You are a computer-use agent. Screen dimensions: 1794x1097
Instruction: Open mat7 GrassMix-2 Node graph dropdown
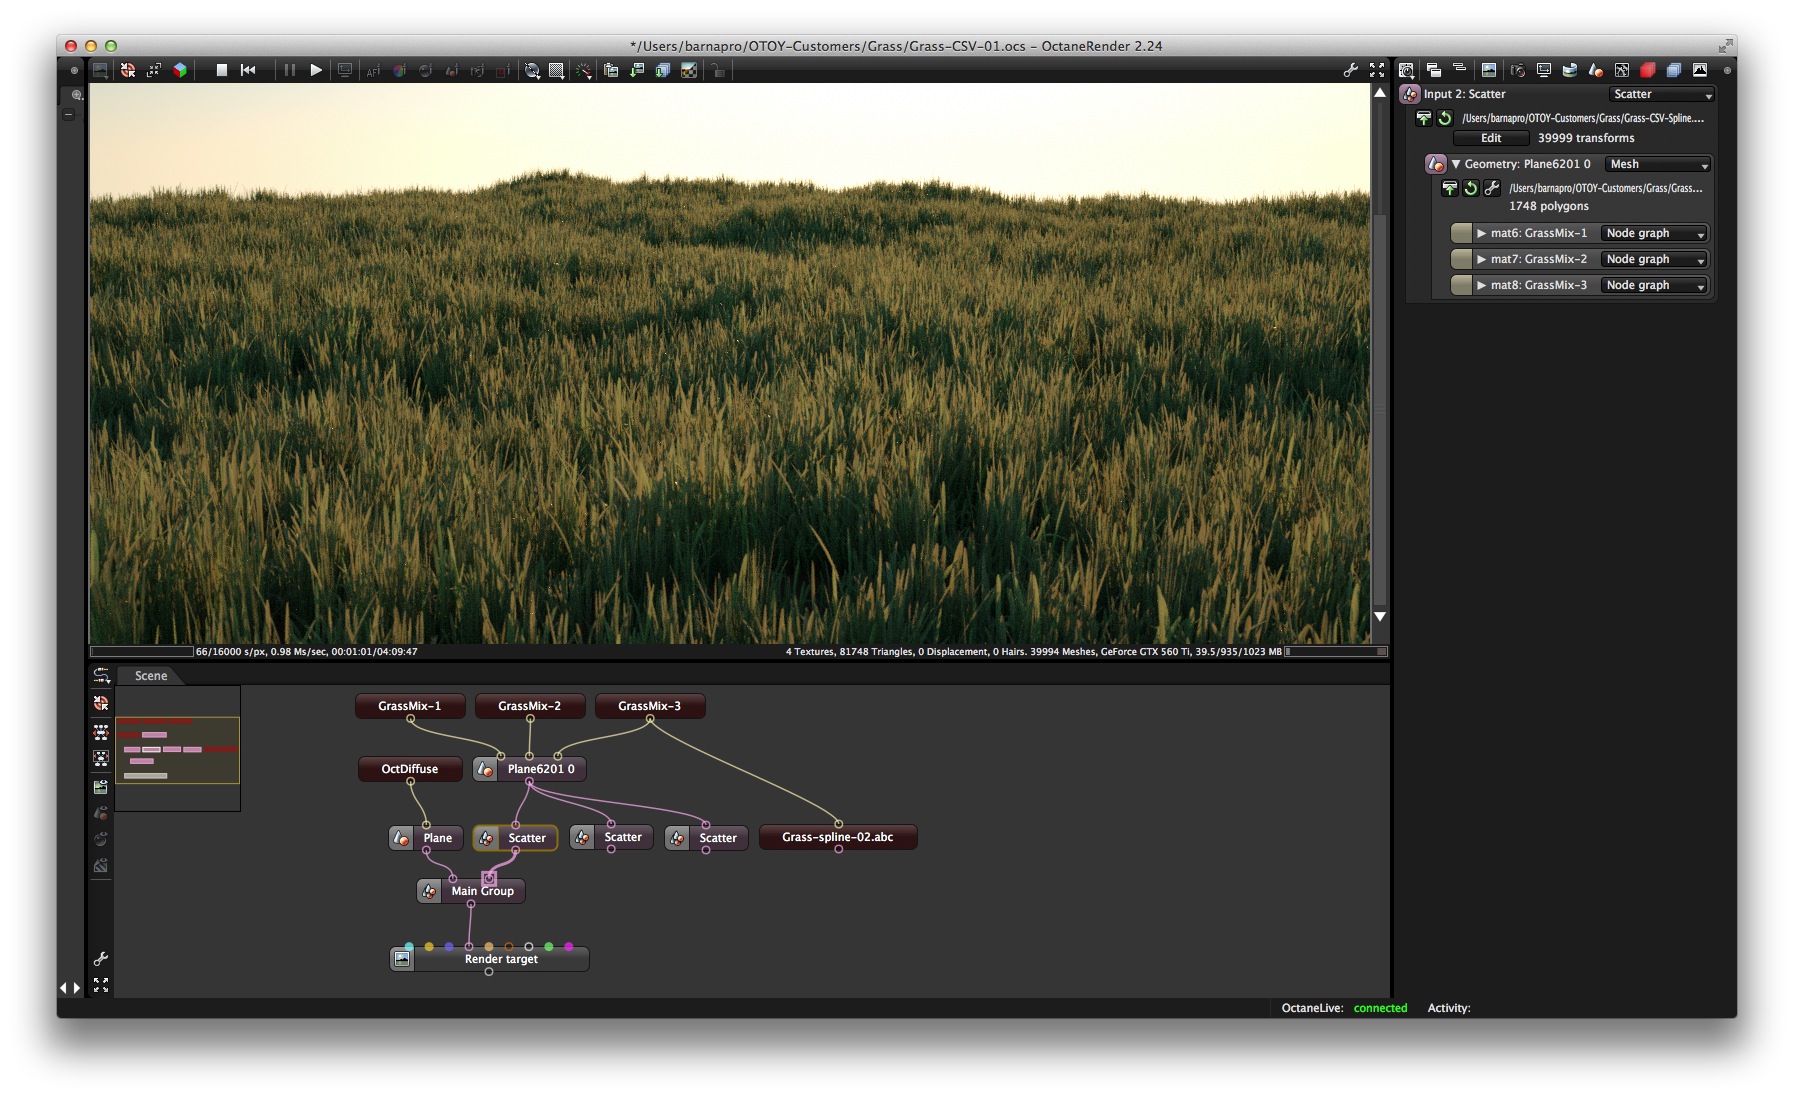pyautogui.click(x=1654, y=259)
